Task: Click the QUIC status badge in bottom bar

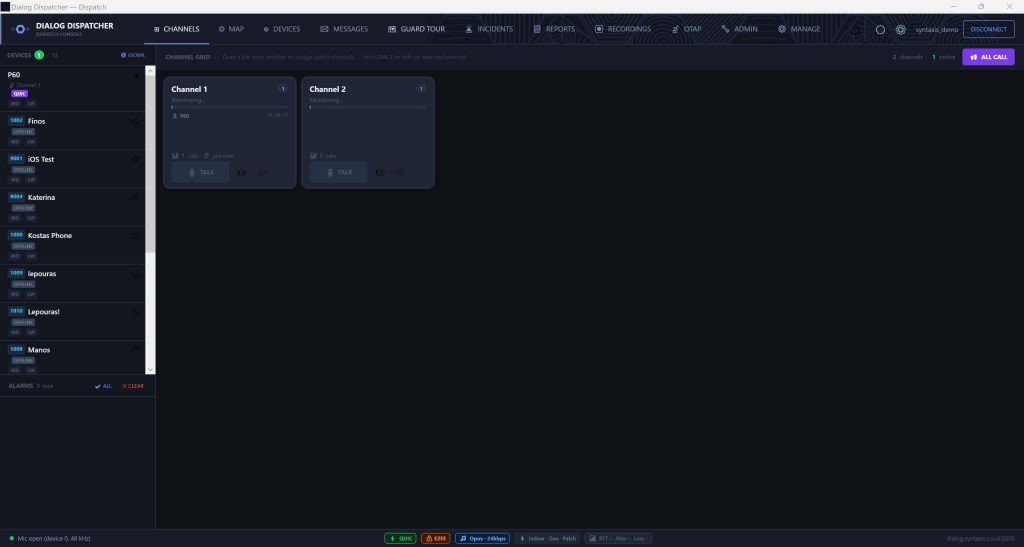Action: tap(400, 539)
